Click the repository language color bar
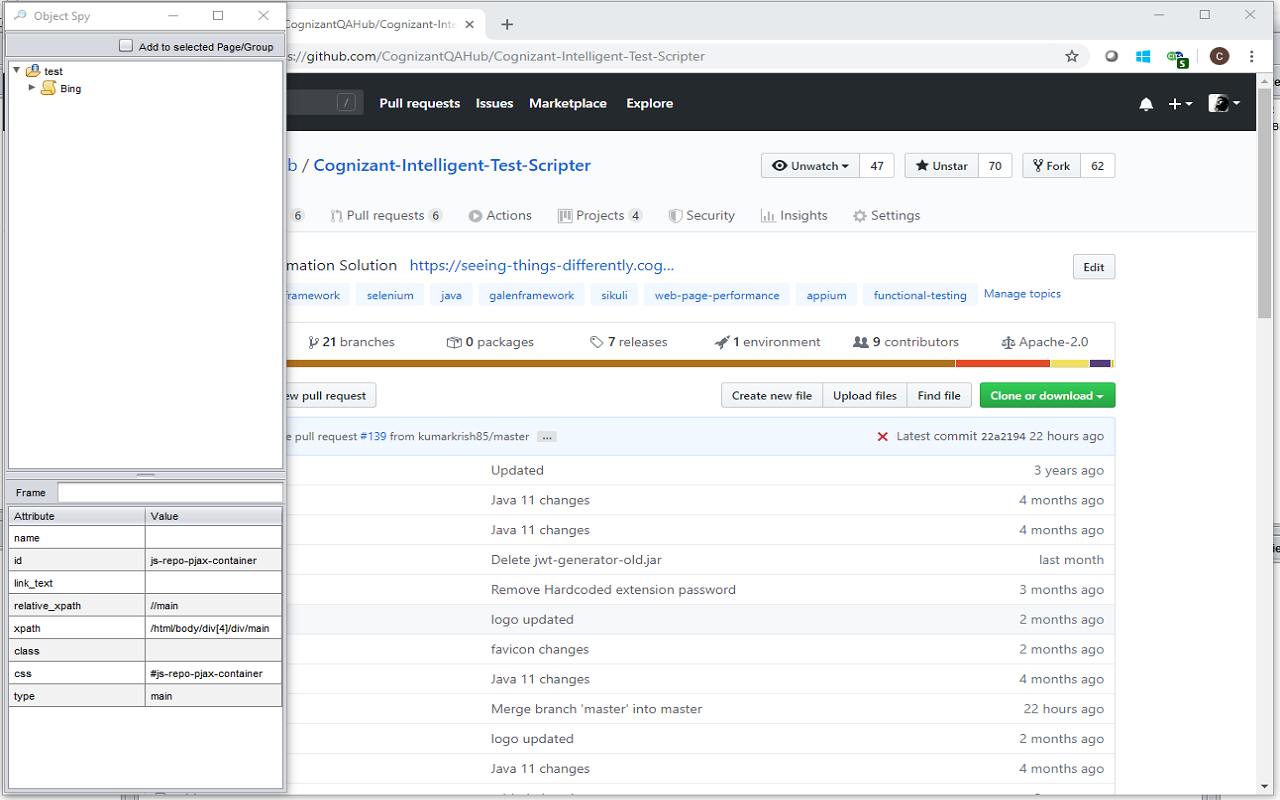The image size is (1280, 800). [x=700, y=366]
